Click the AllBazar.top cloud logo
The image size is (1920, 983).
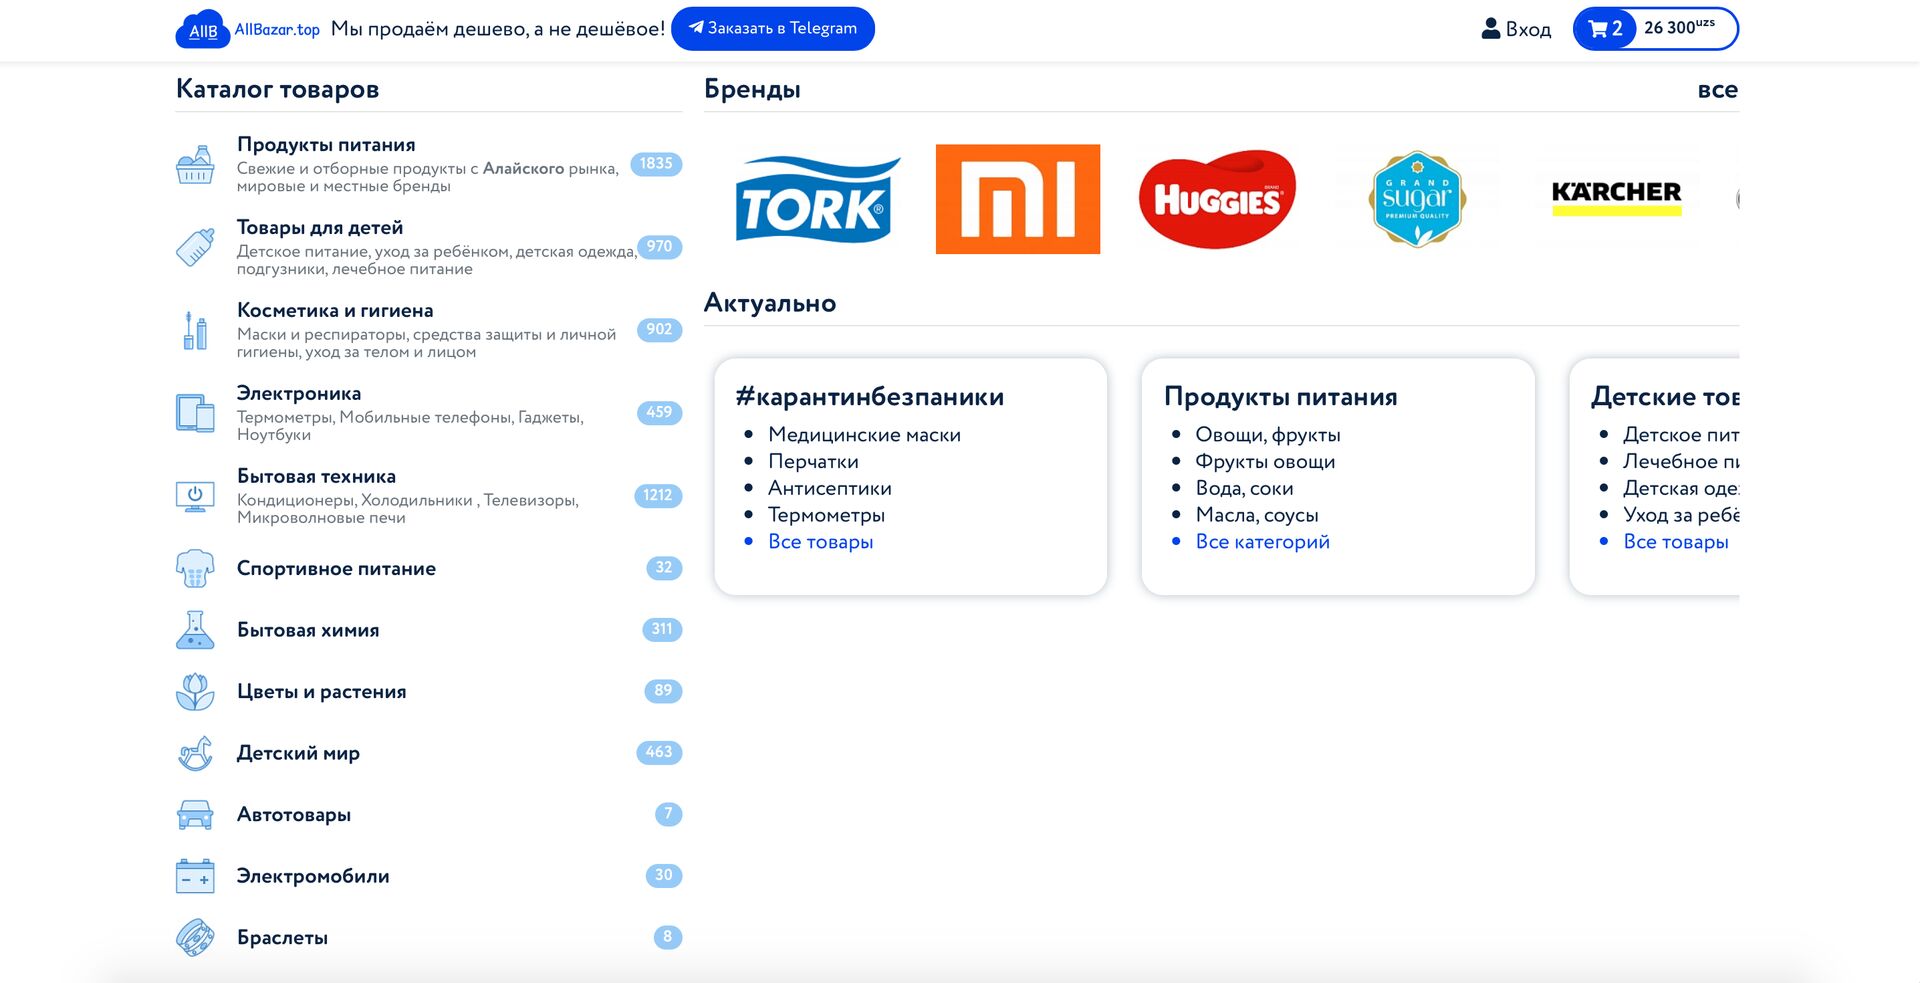tap(201, 29)
